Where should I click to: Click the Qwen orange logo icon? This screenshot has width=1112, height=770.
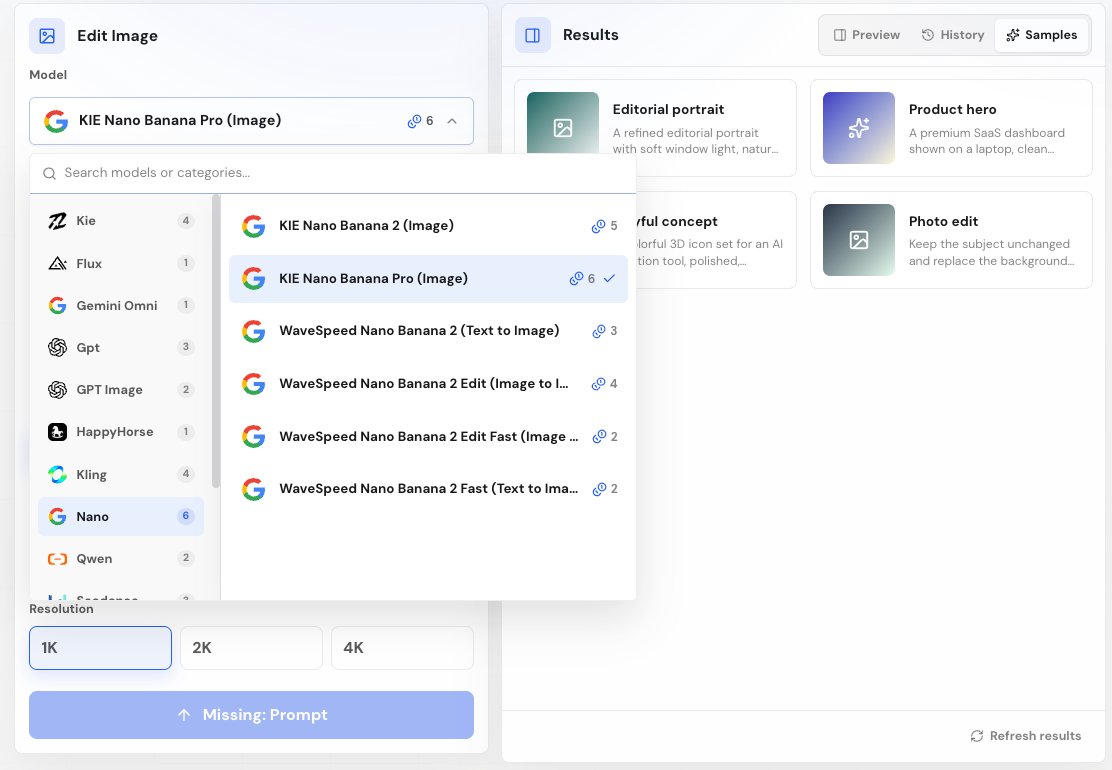pos(57,559)
